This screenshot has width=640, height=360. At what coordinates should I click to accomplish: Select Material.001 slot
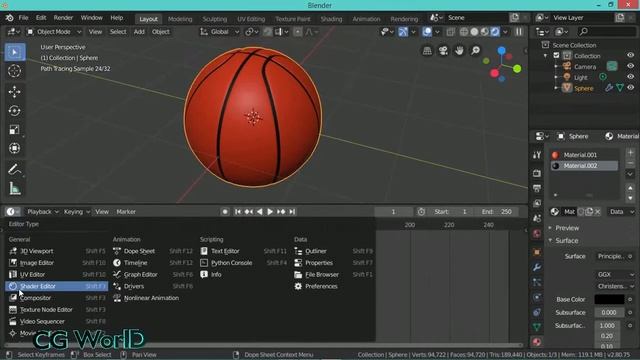pos(584,155)
